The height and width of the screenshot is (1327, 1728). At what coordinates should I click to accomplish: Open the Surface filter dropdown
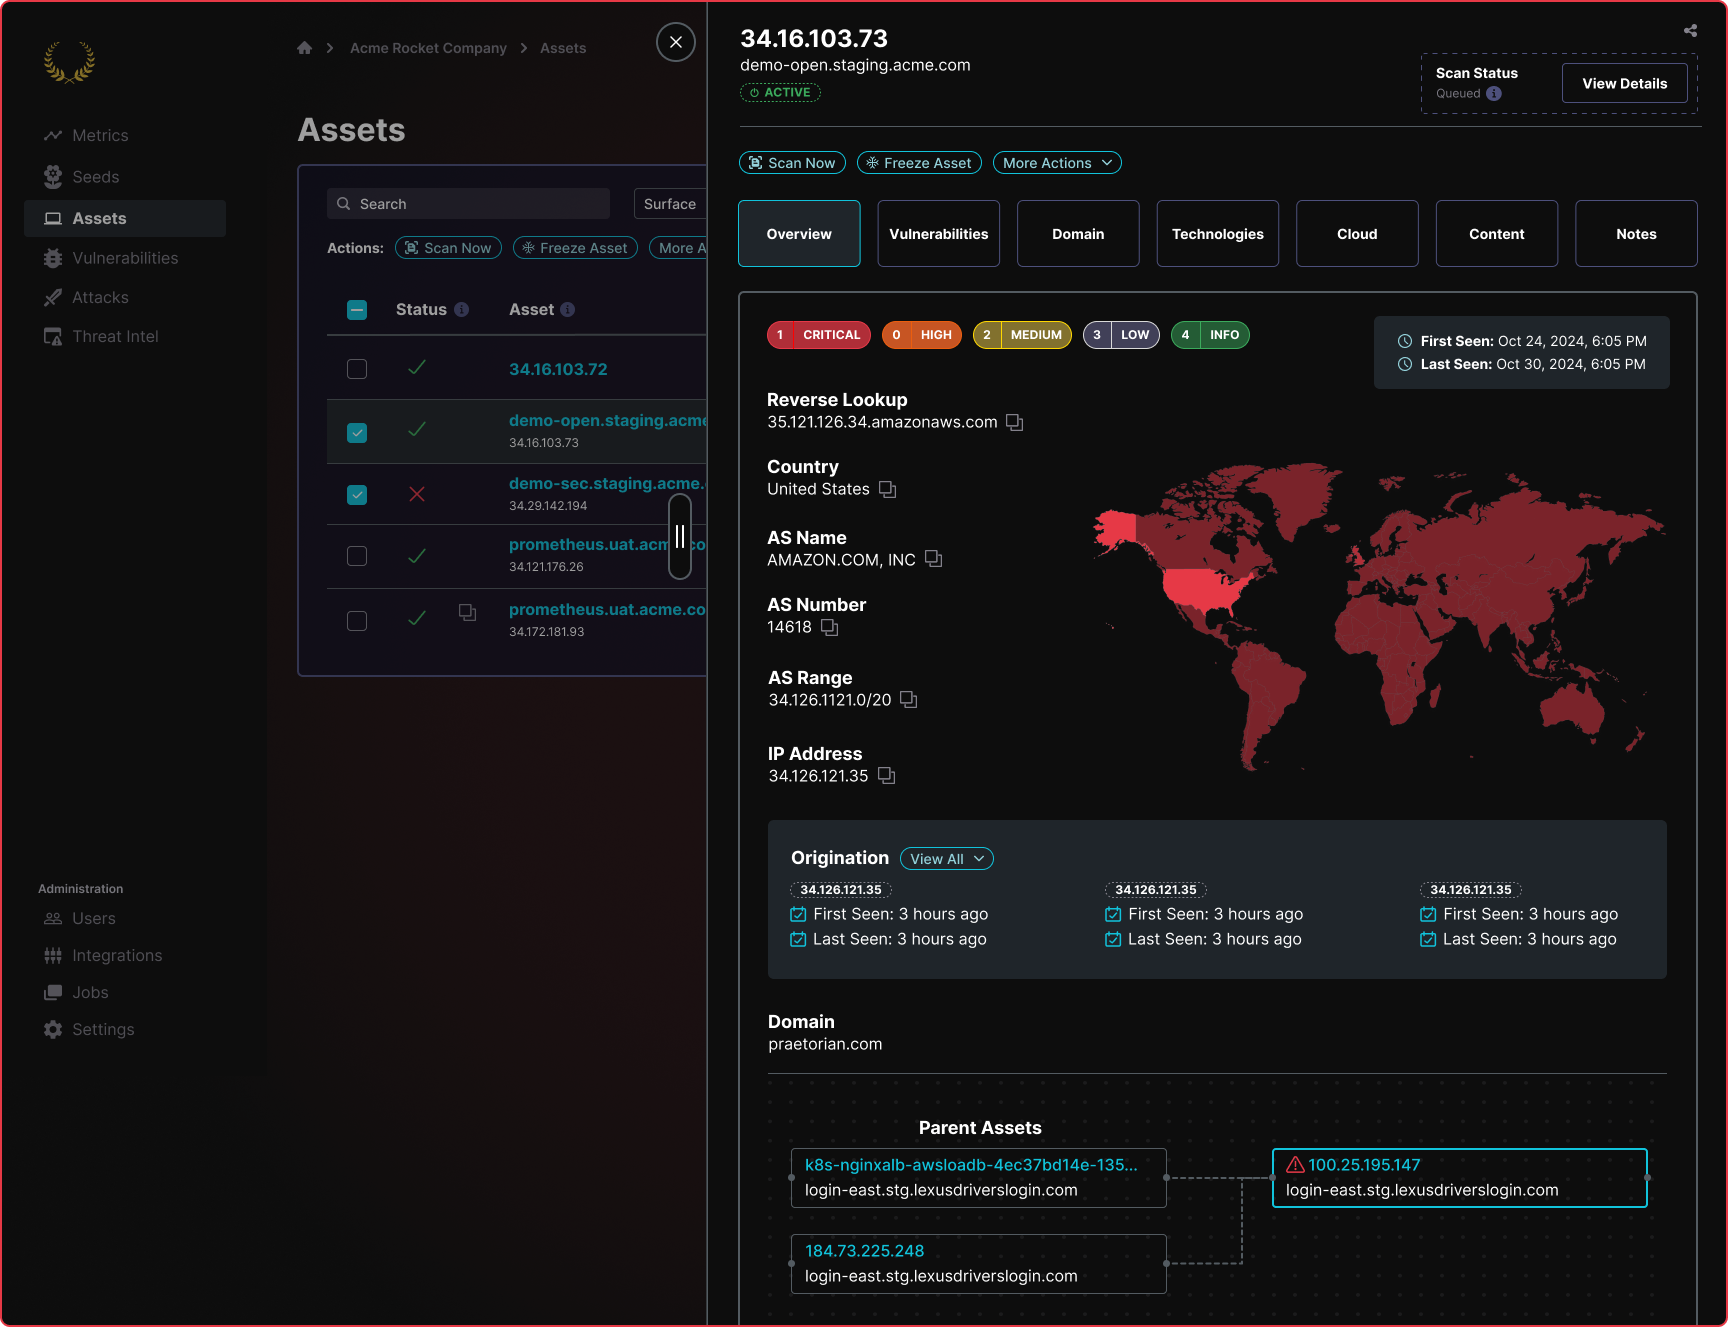pos(670,204)
